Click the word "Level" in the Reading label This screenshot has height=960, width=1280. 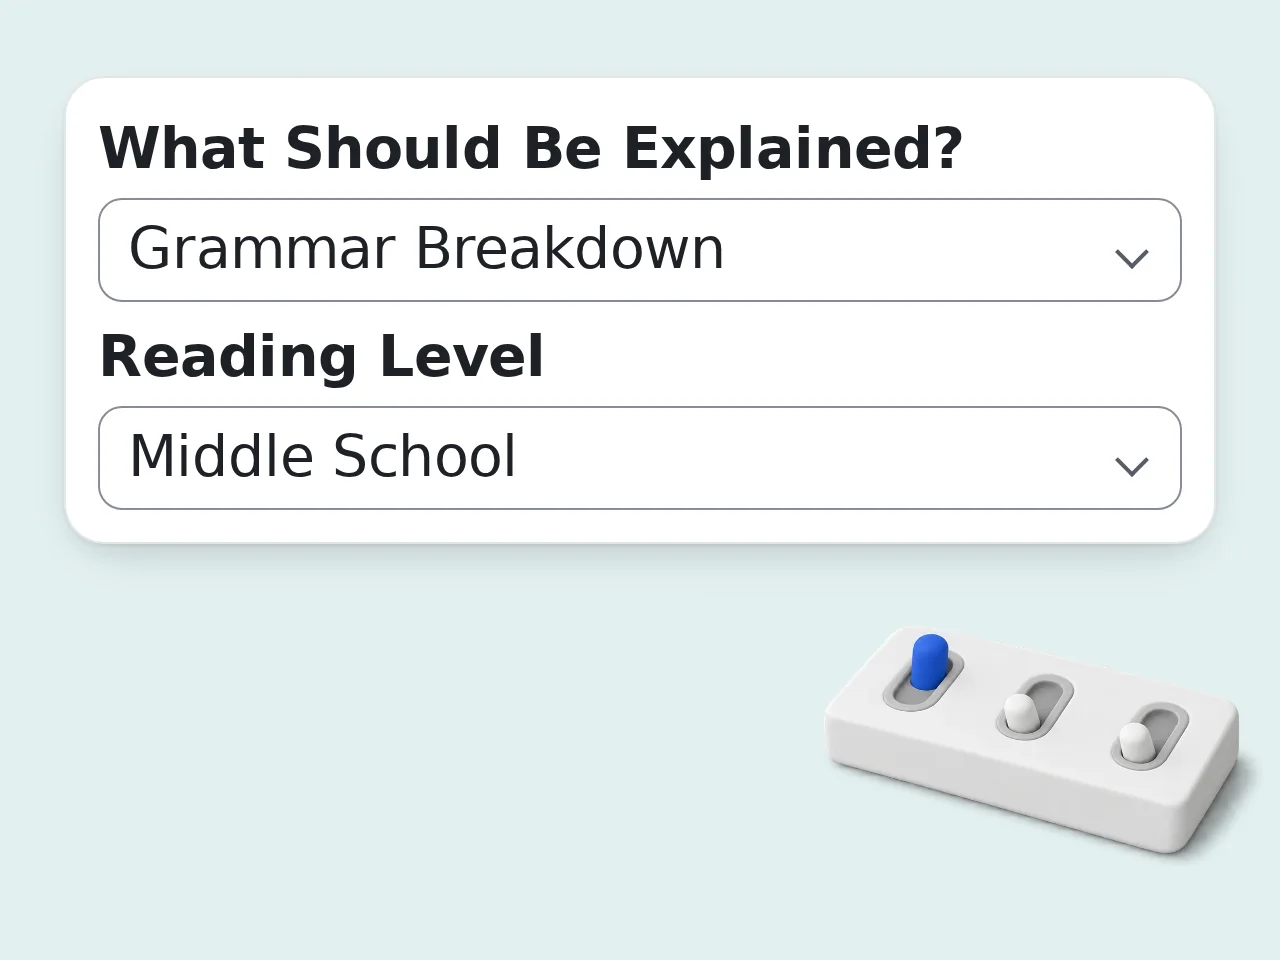point(462,356)
